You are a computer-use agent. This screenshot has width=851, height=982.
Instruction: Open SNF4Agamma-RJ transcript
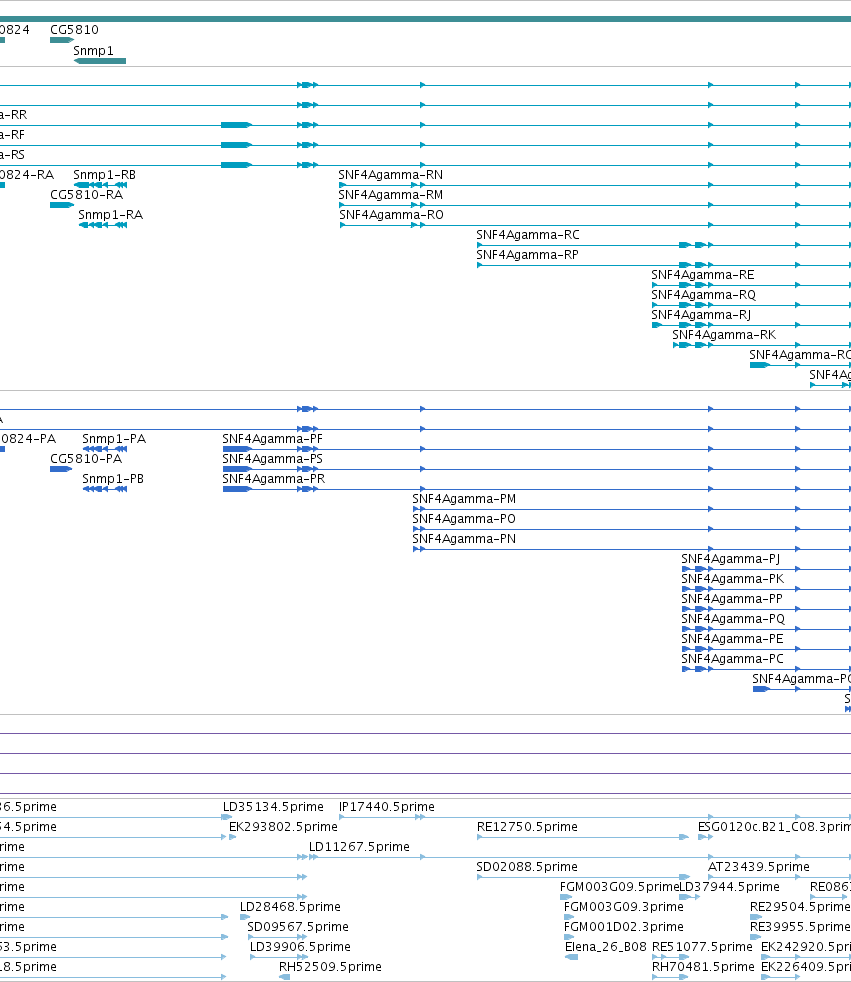click(x=701, y=315)
